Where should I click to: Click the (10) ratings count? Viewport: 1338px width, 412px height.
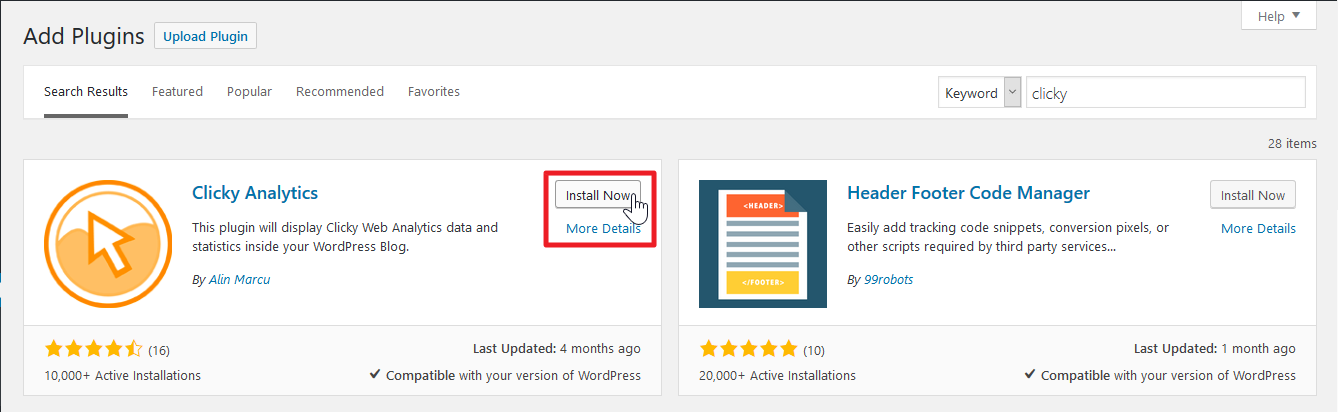(814, 350)
